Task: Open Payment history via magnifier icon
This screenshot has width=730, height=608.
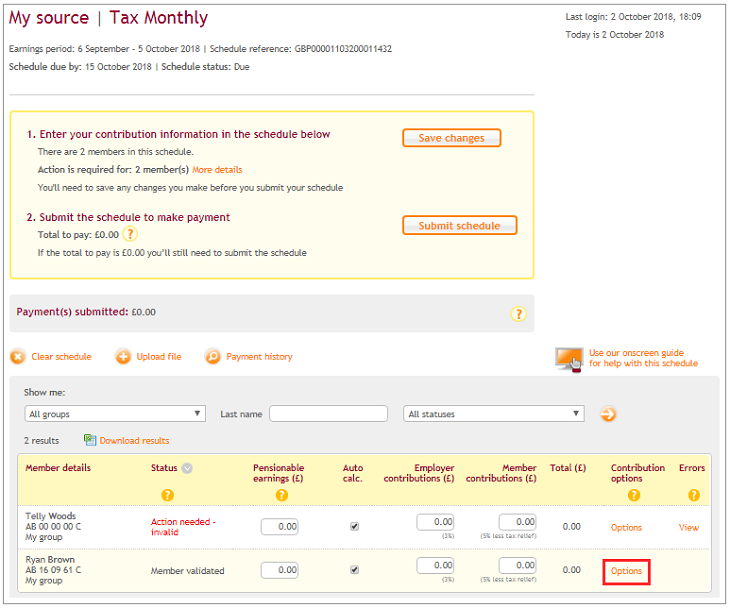Action: [x=213, y=357]
